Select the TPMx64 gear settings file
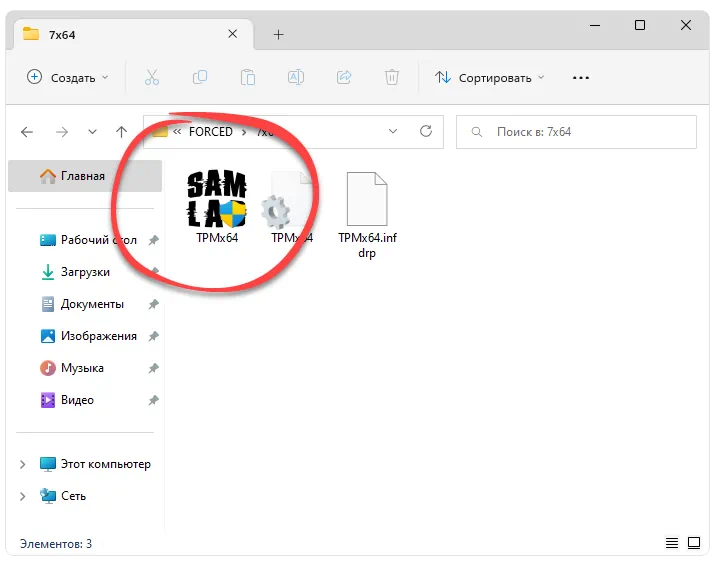The width and height of the screenshot is (717, 561). coord(291,206)
